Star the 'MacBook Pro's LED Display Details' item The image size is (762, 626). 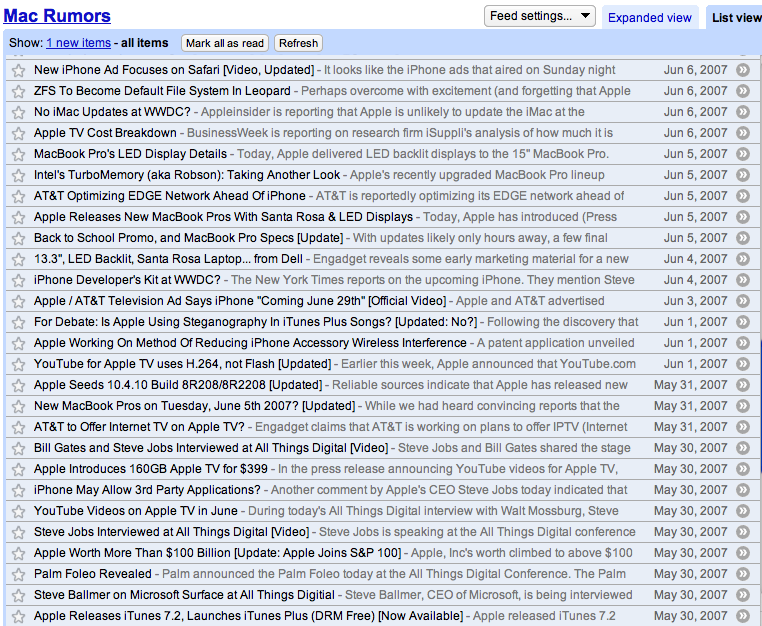coord(18,155)
